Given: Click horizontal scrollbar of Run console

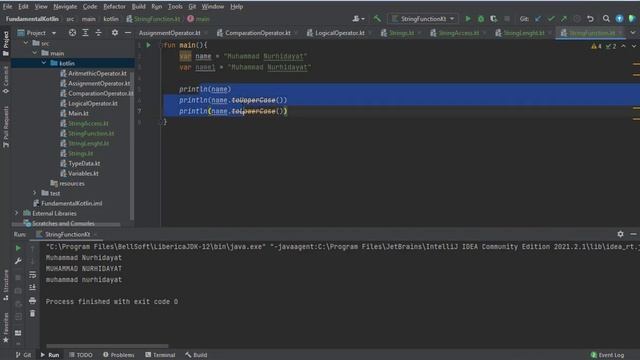Looking at the screenshot, I should tap(107, 346).
